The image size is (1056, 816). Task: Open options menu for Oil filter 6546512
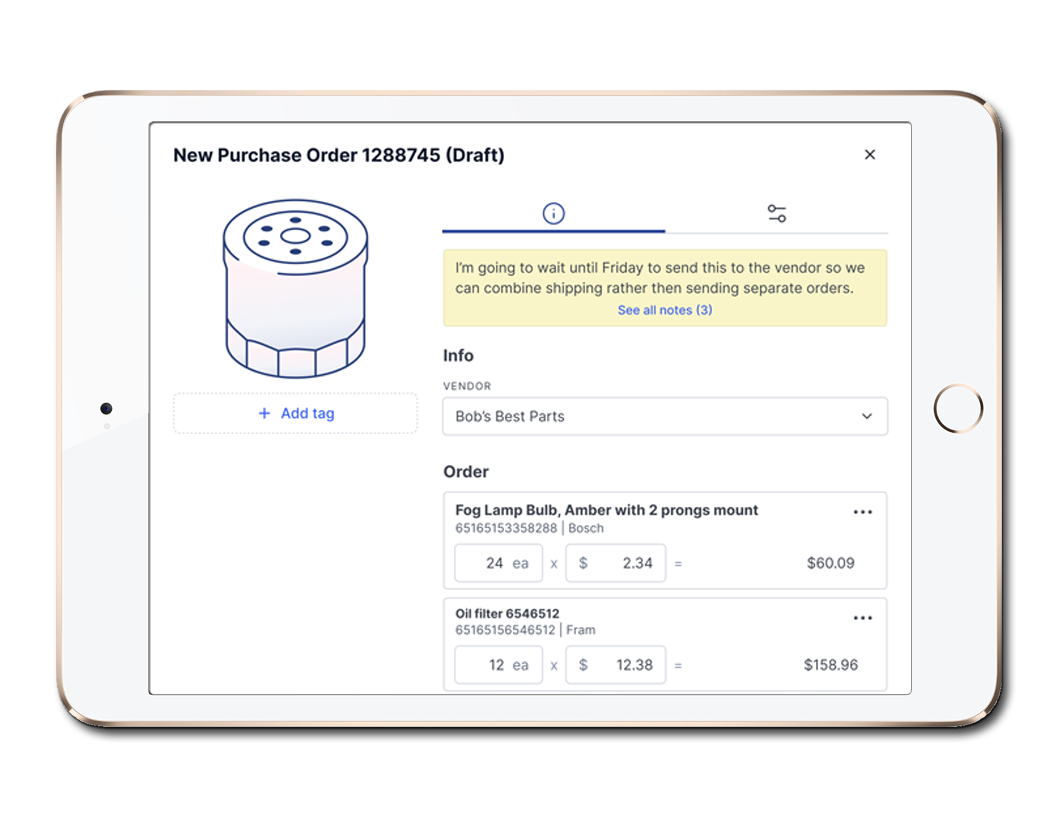pyautogui.click(x=863, y=617)
